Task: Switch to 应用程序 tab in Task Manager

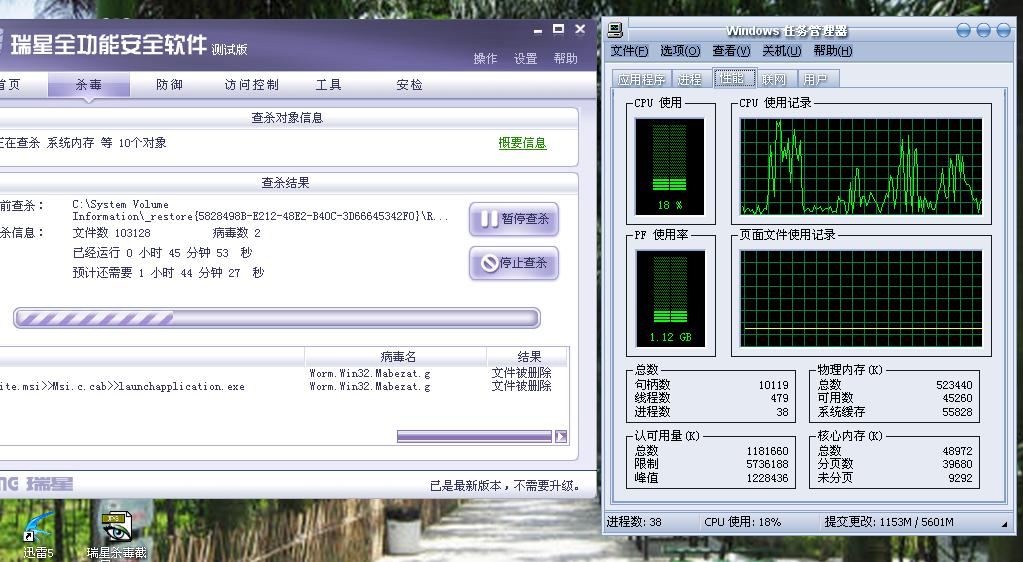Action: pos(641,80)
